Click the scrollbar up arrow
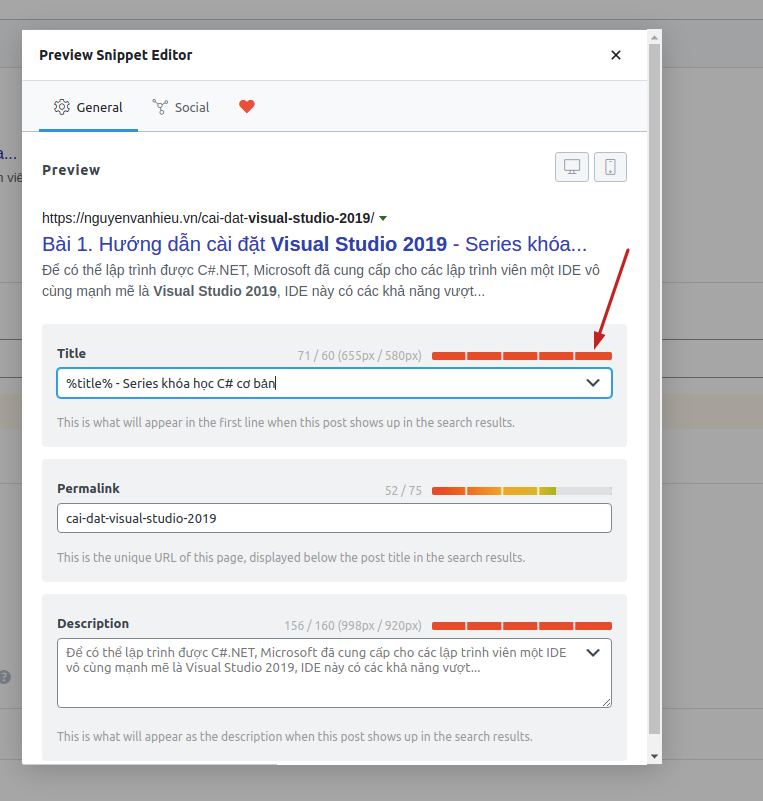763x801 pixels. 654,37
